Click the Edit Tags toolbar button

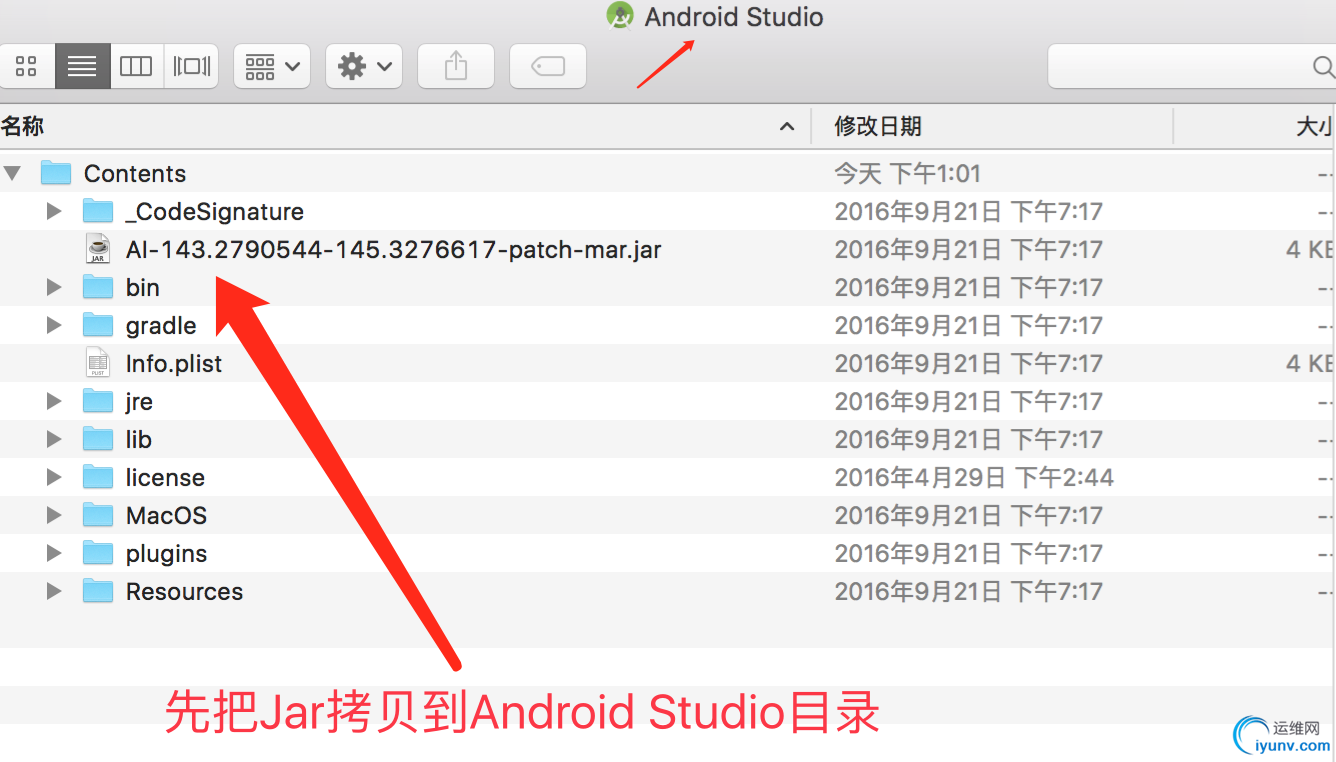click(548, 67)
